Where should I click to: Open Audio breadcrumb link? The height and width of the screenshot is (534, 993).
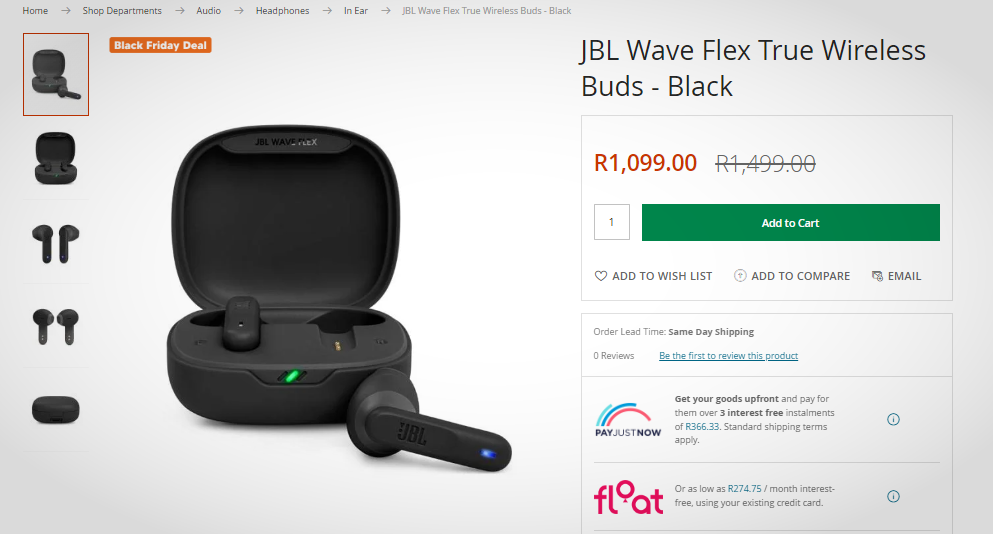click(x=208, y=11)
